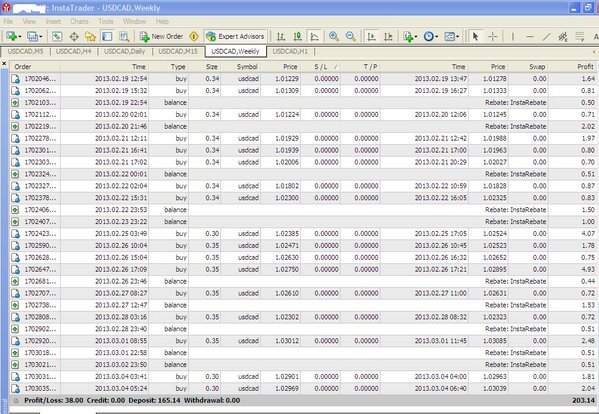The width and height of the screenshot is (599, 414).
Task: Open MetaEditor via yellow diamond icon
Action: (x=194, y=36)
